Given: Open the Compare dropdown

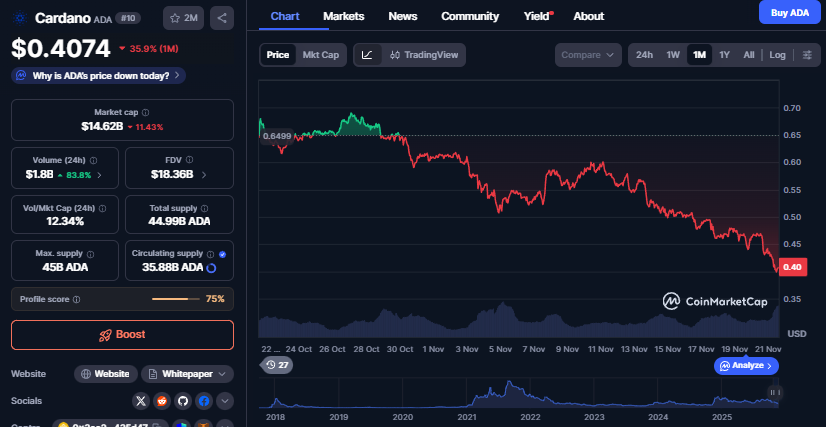Looking at the screenshot, I should pos(588,55).
